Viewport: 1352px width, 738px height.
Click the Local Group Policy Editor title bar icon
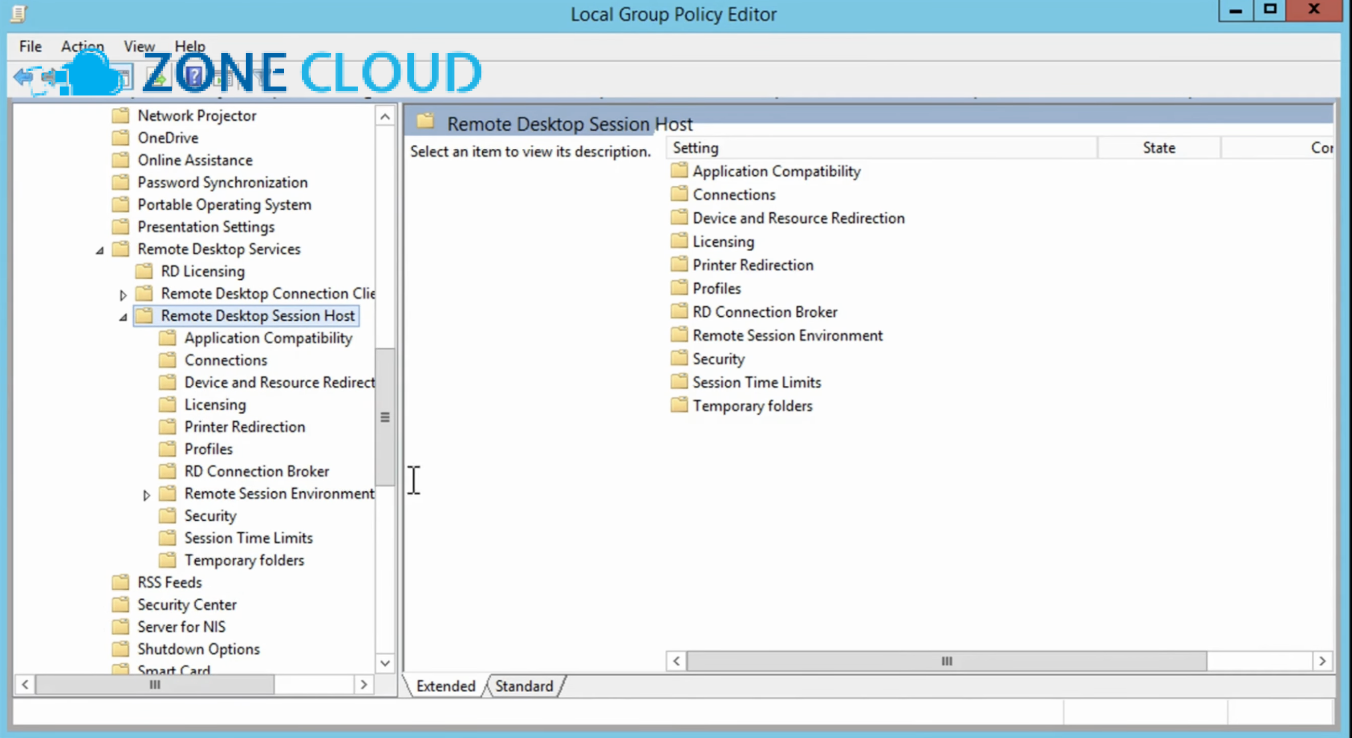click(18, 14)
